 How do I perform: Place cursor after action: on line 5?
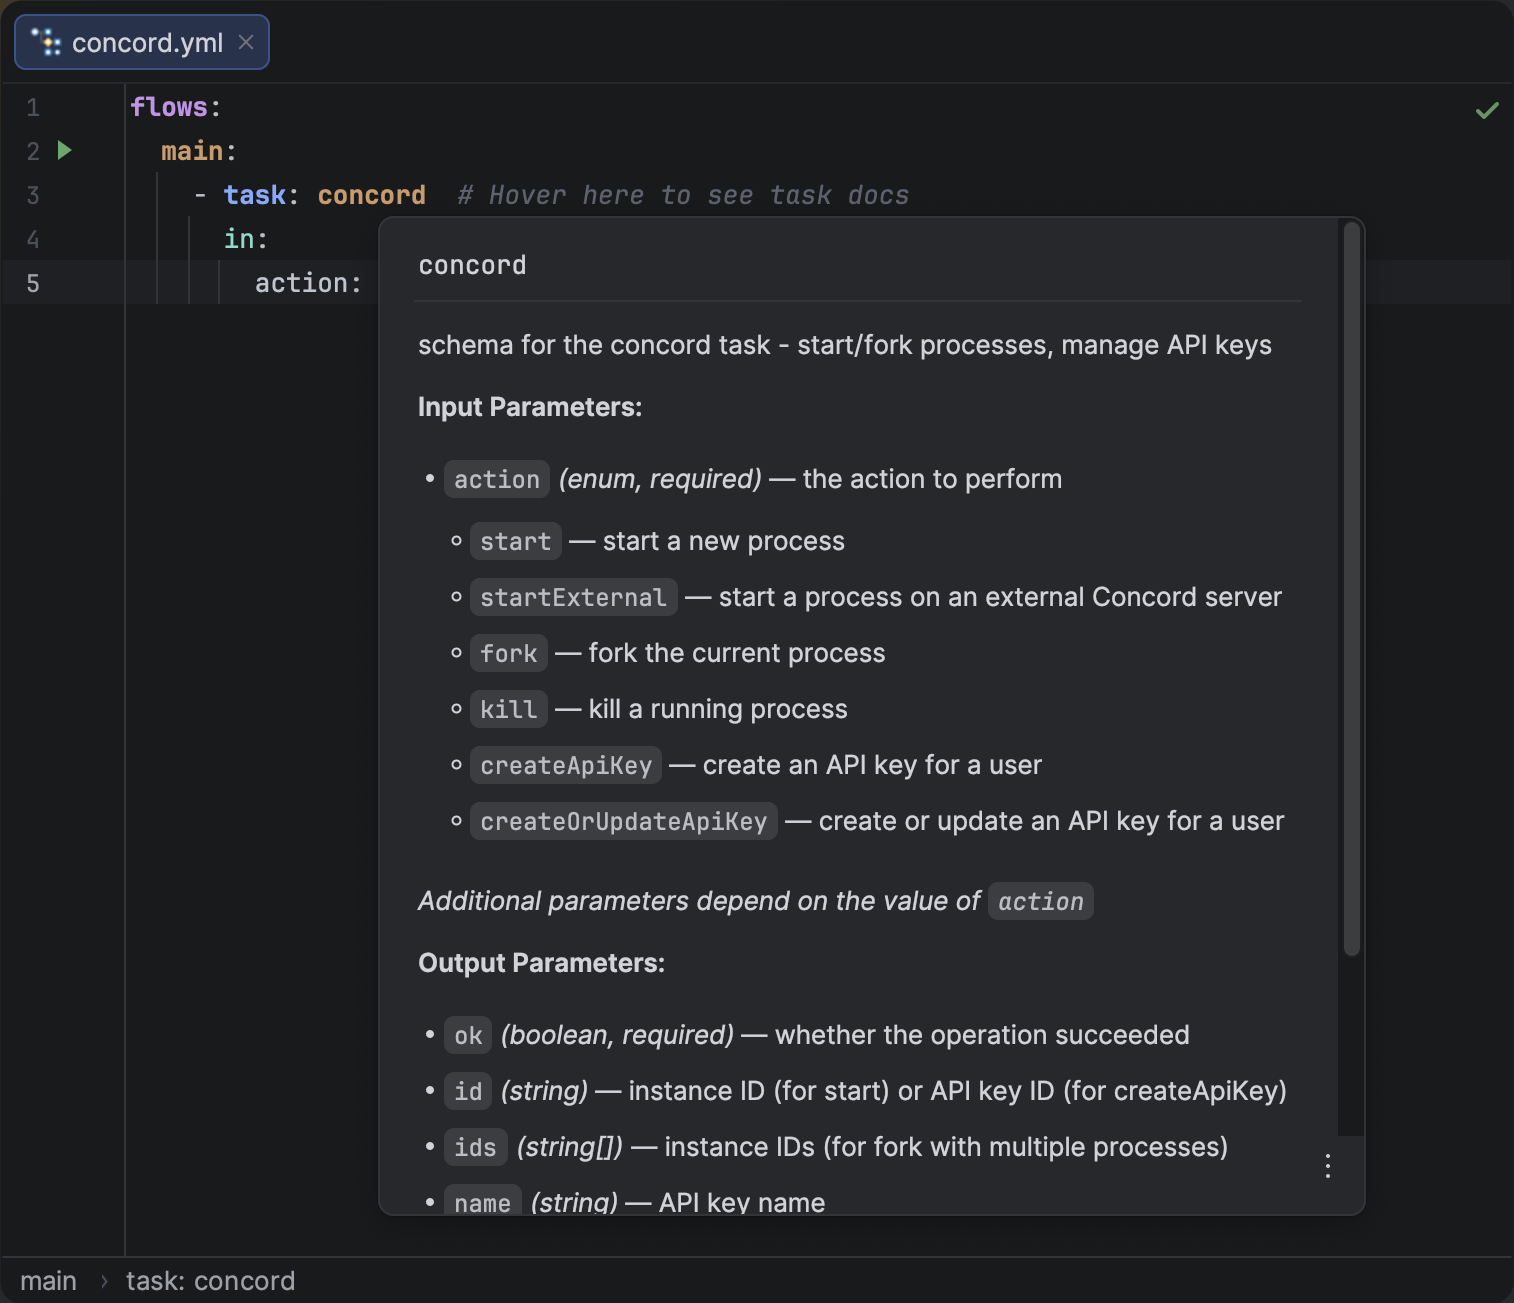[364, 284]
